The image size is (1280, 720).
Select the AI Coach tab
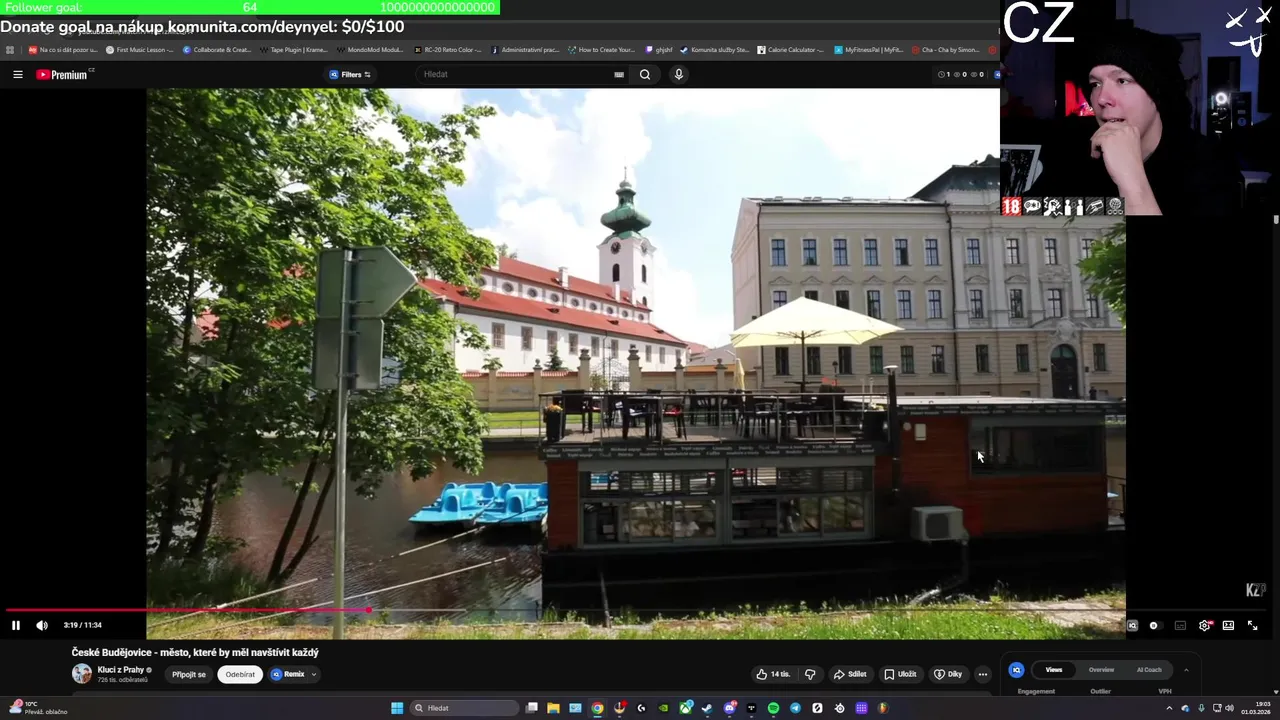1149,670
